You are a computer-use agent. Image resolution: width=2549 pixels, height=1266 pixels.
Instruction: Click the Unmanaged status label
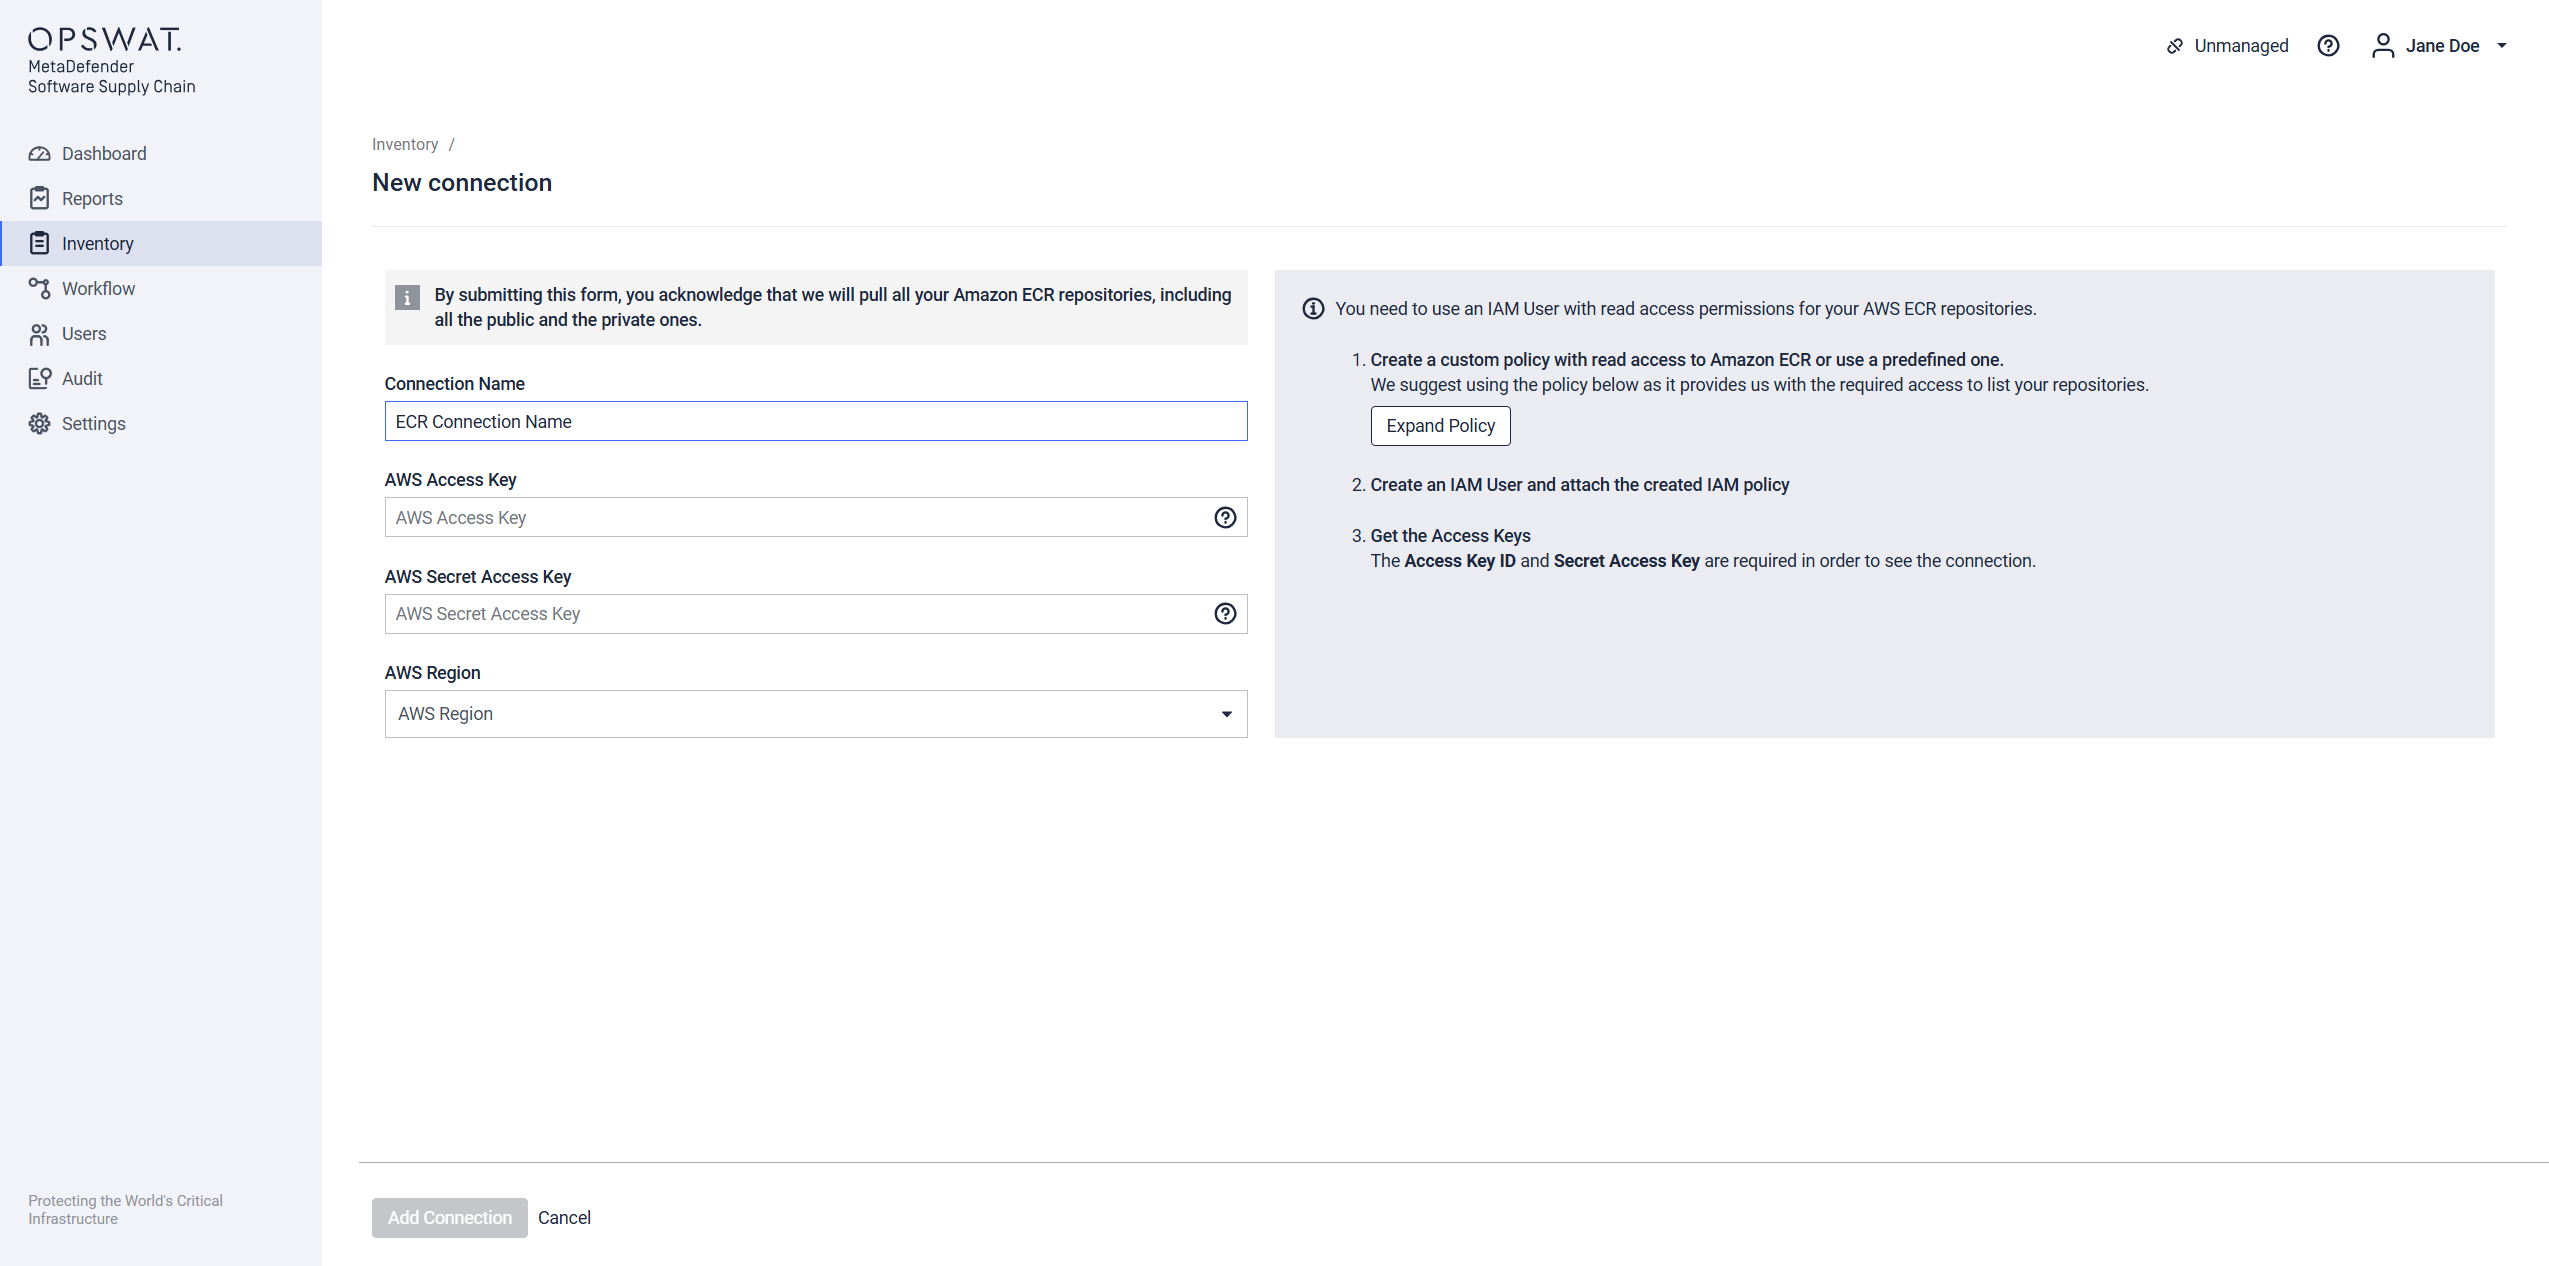[2240, 46]
